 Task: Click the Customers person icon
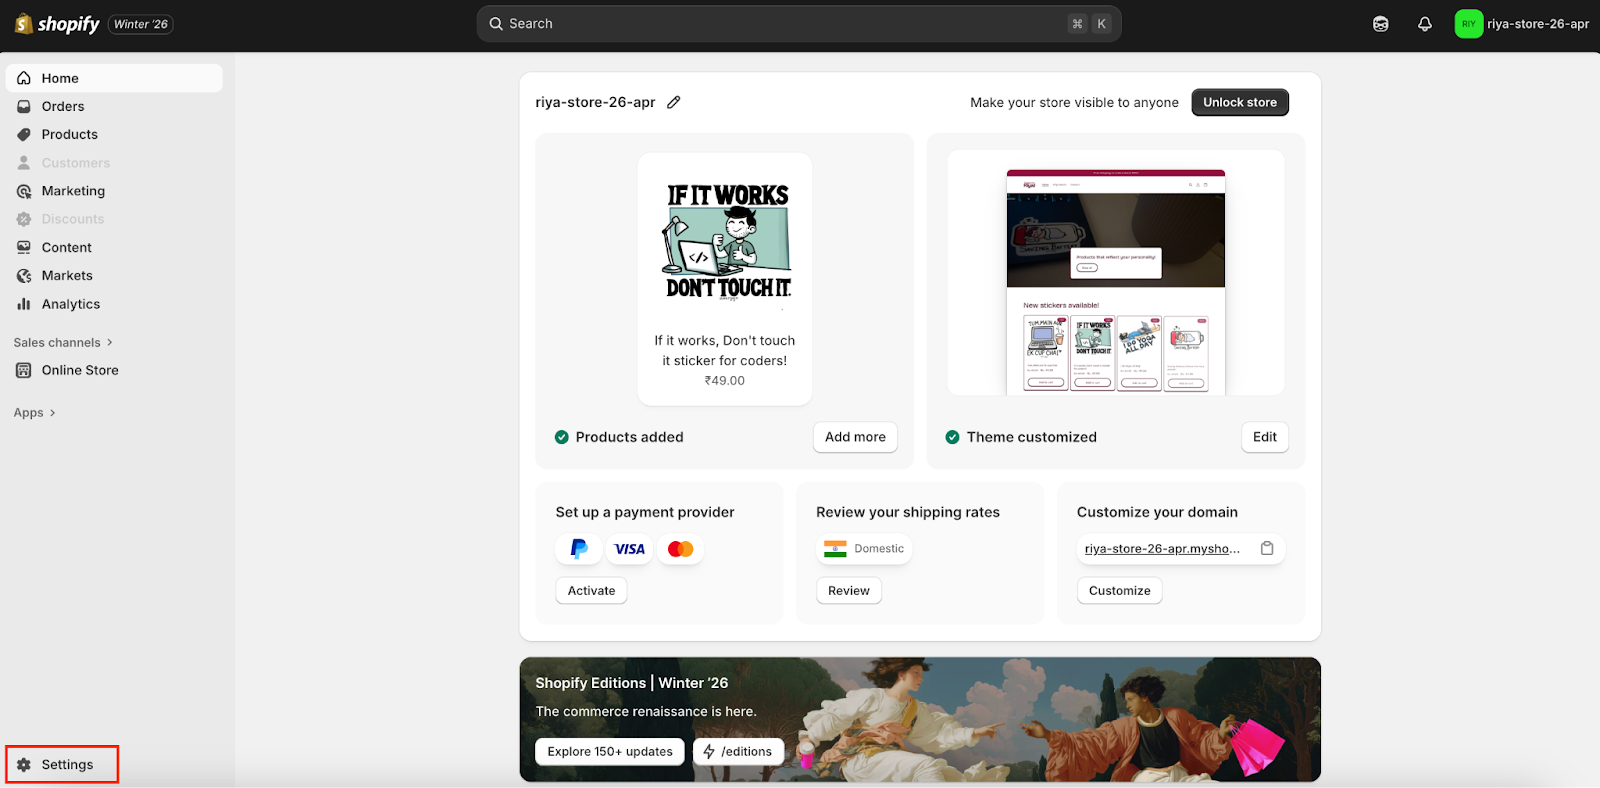24,163
